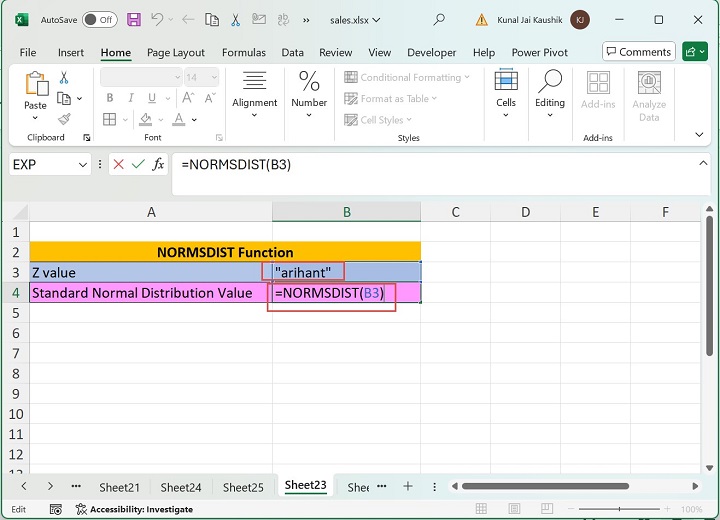
Task: Click the Format Painter brush icon
Action: click(x=64, y=119)
